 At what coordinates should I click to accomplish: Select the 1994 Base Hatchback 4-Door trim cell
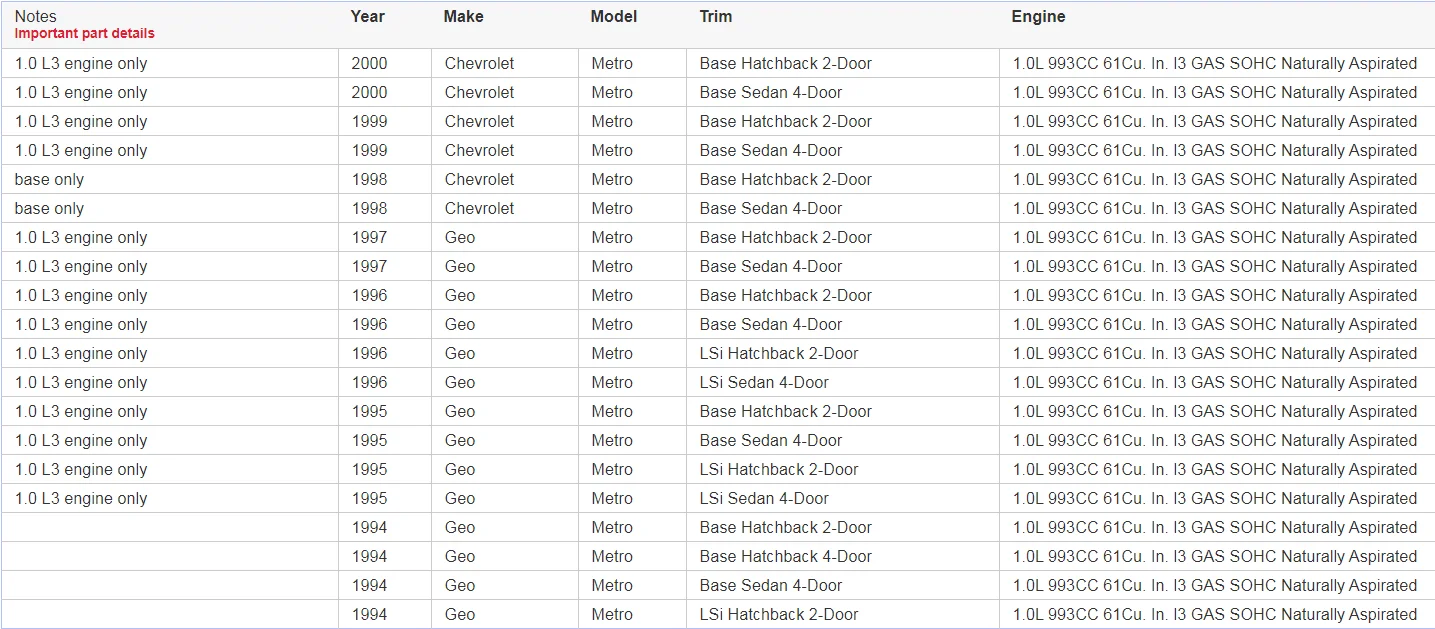(x=843, y=557)
